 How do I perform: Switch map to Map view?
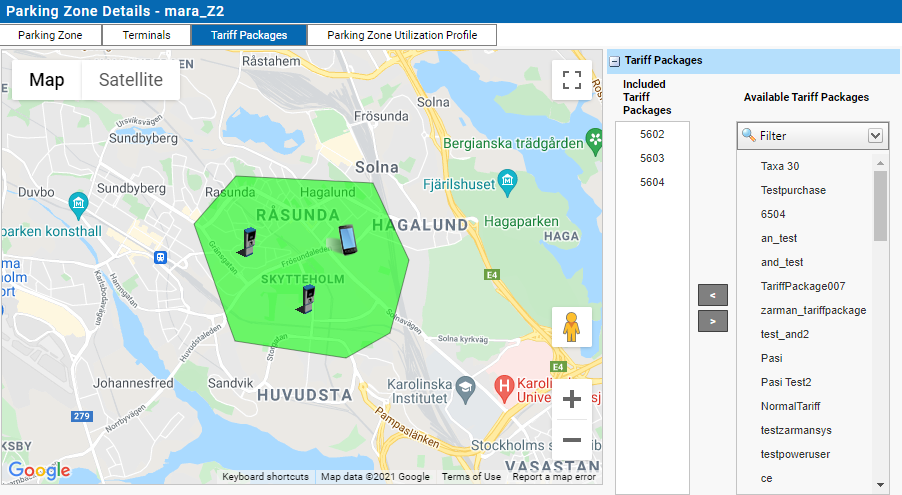click(47, 80)
